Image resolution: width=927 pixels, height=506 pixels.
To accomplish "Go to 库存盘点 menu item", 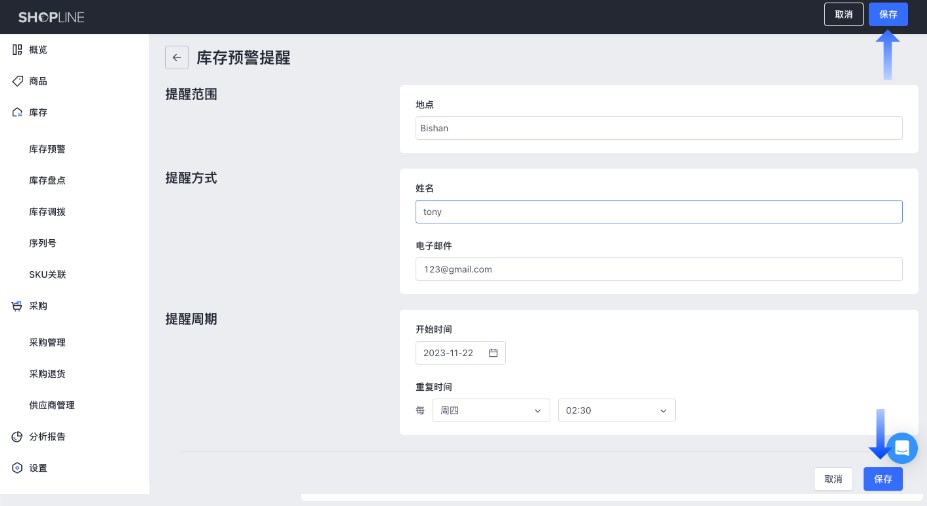I will (x=47, y=181).
